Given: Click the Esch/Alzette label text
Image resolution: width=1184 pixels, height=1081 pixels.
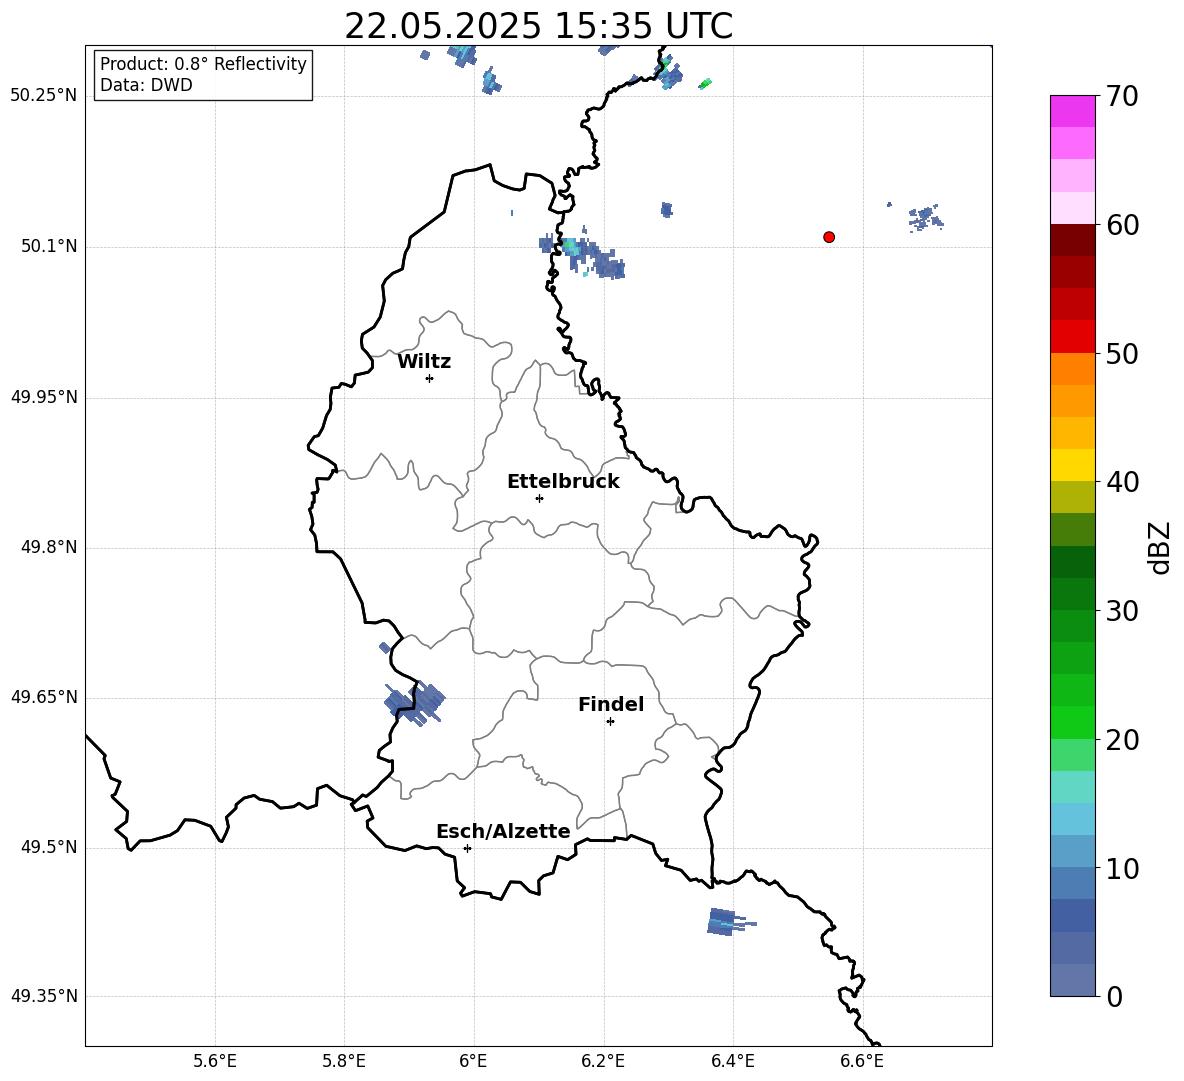Looking at the screenshot, I should coord(503,831).
